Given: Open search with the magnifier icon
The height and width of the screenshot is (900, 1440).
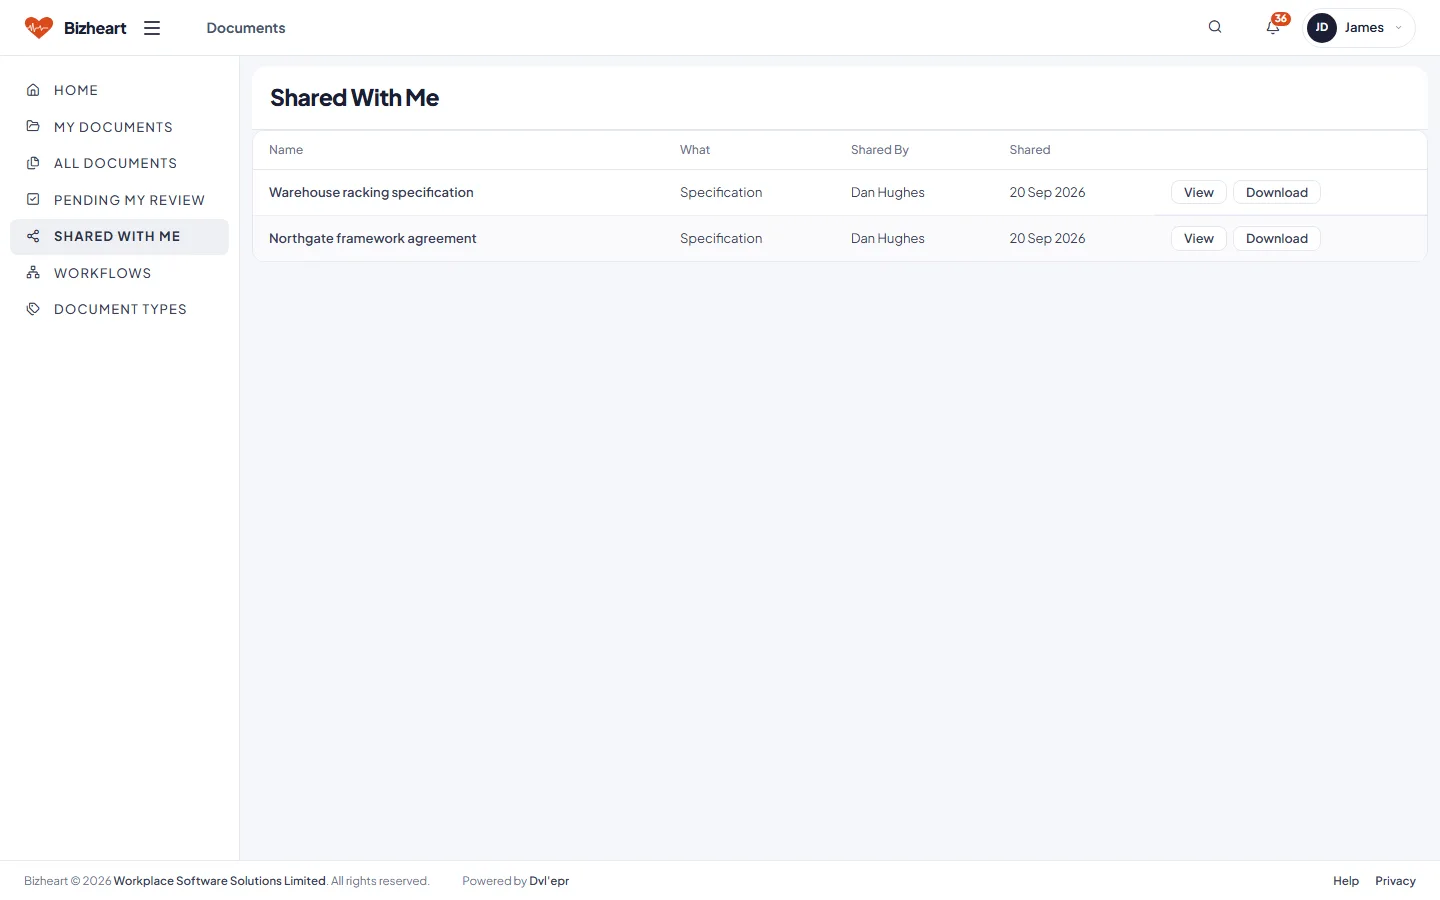Looking at the screenshot, I should coord(1215,27).
